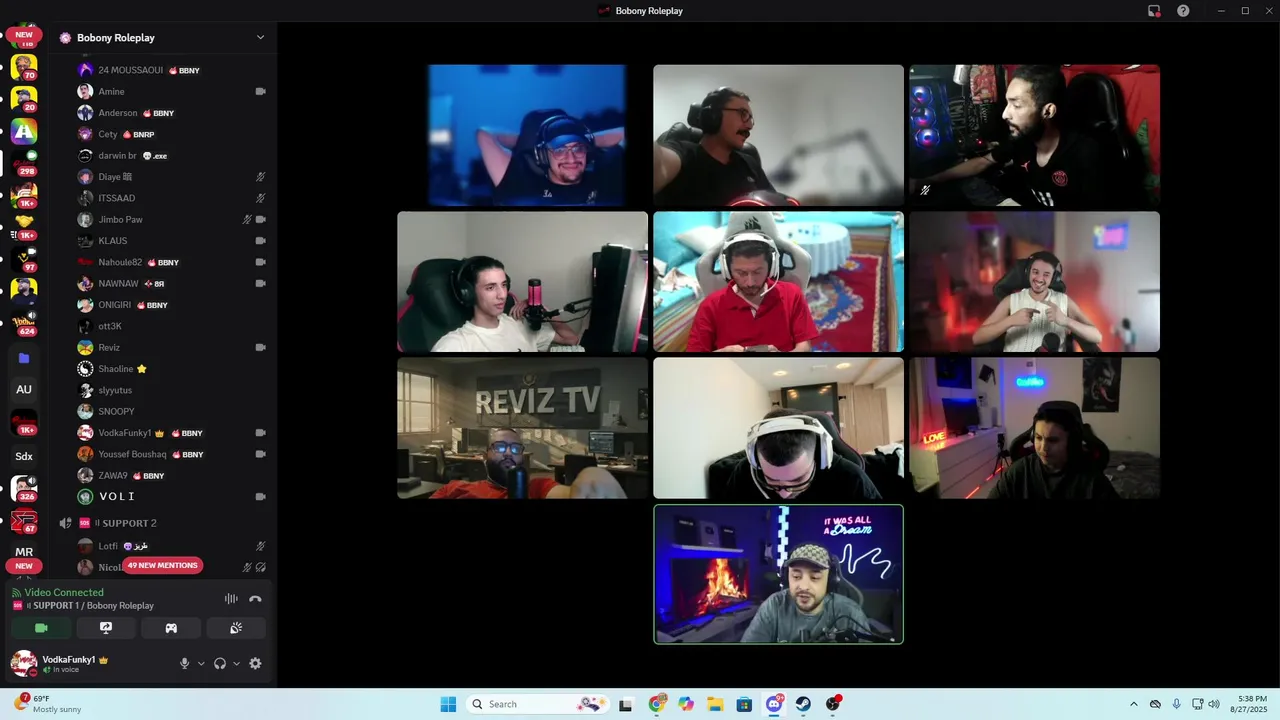The width and height of the screenshot is (1280, 720).
Task: Open the server with 97 badge
Action: click(x=24, y=259)
